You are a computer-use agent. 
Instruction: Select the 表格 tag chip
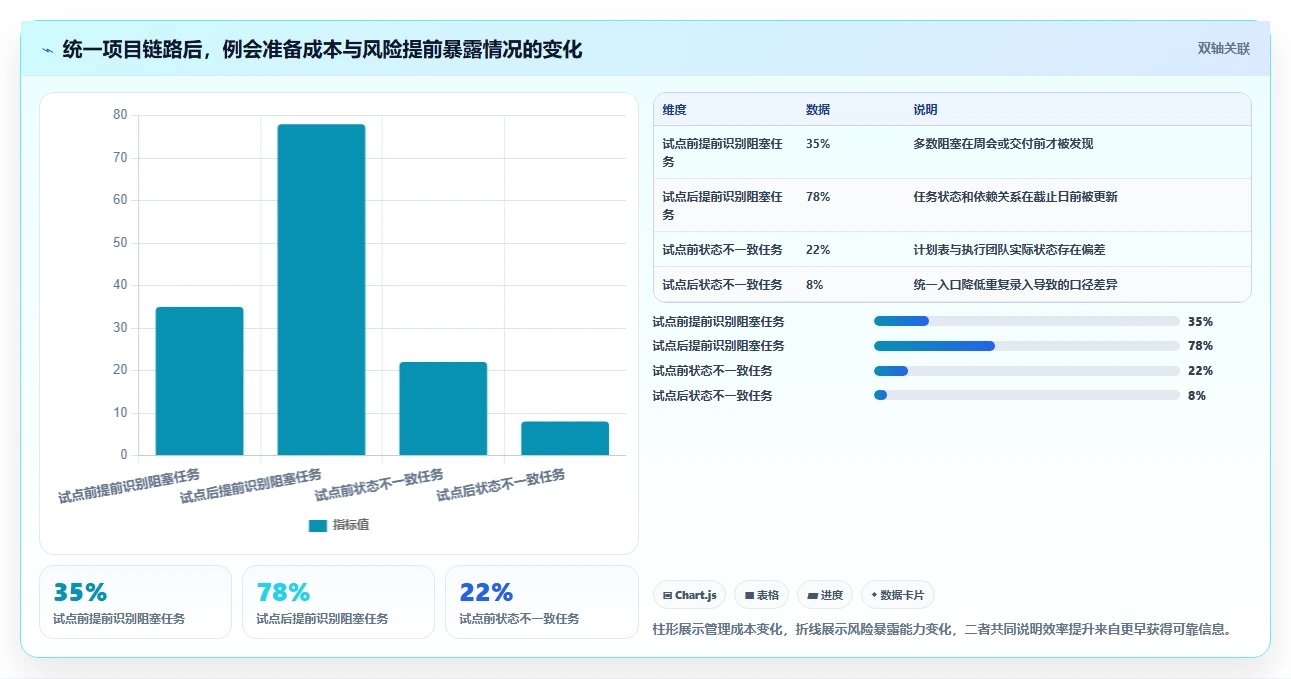(x=761, y=595)
